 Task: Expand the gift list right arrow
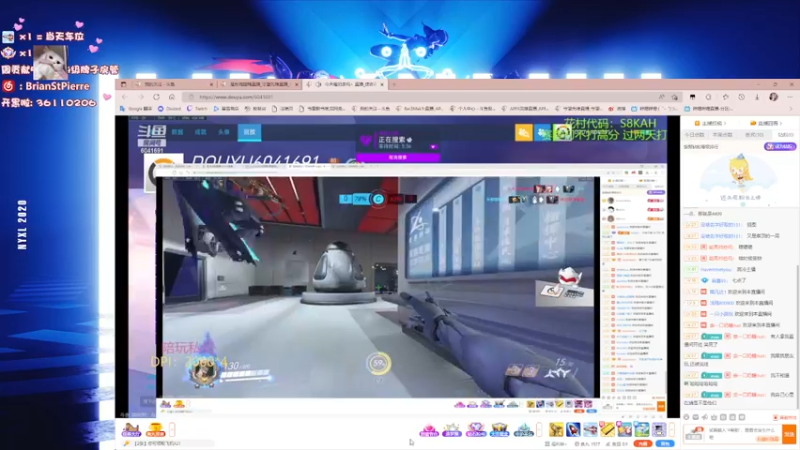[x=672, y=430]
